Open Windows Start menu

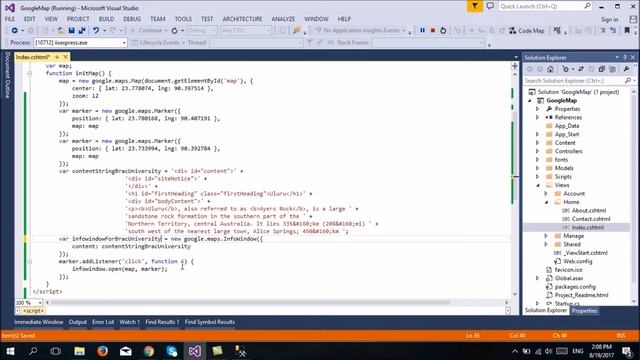pos(10,351)
